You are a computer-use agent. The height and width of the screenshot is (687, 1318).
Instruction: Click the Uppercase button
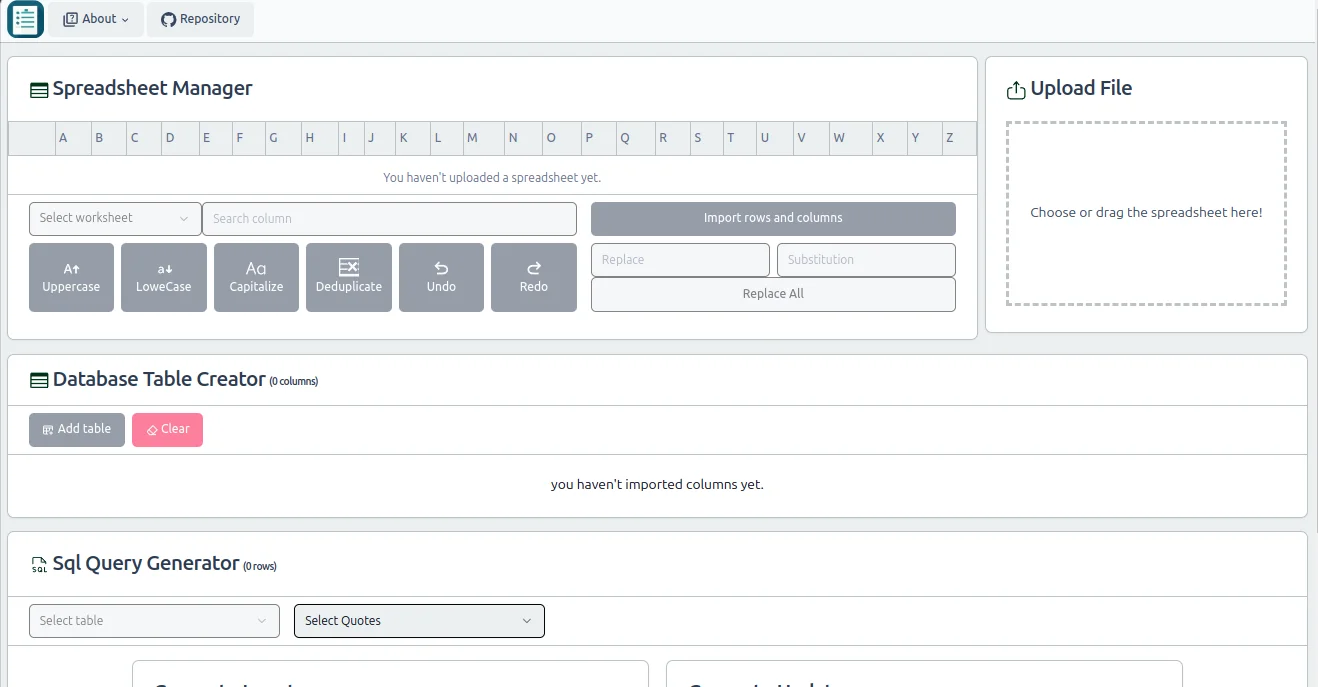71,278
